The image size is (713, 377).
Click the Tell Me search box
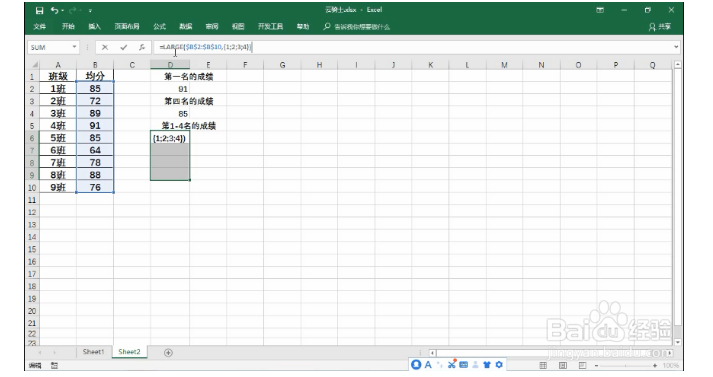click(x=357, y=27)
